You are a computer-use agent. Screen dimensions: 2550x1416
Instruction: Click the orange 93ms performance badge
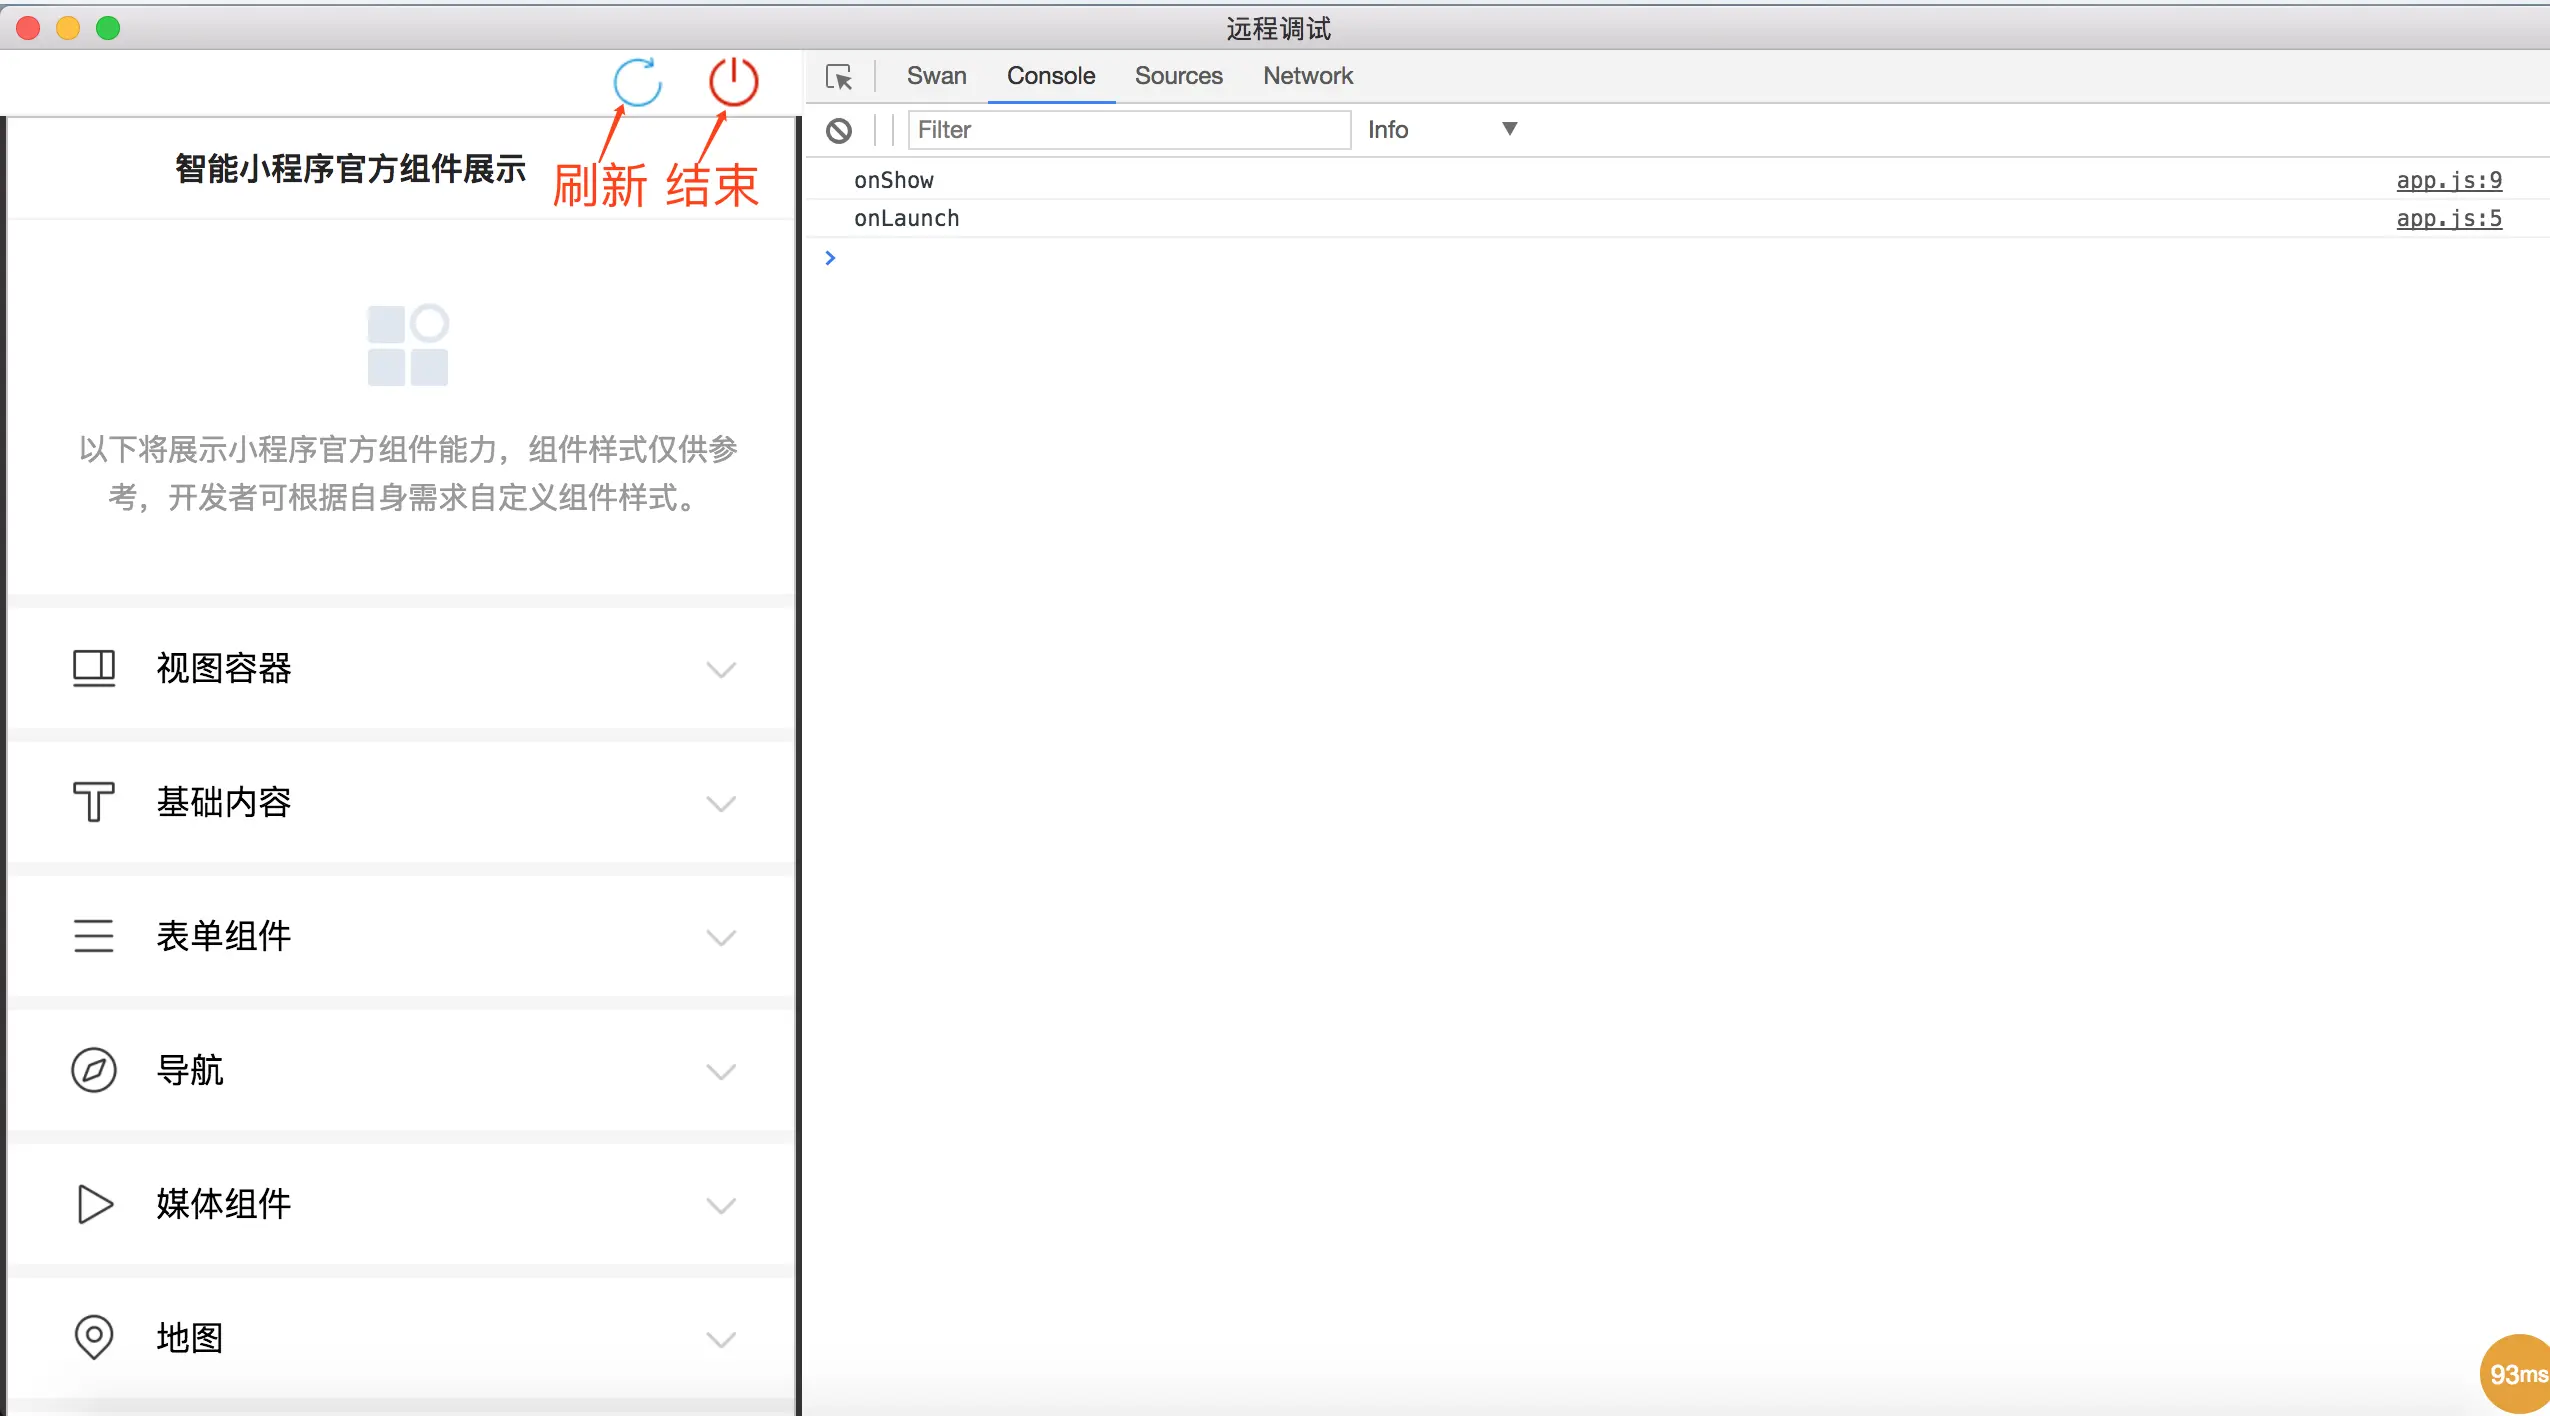click(2517, 1374)
